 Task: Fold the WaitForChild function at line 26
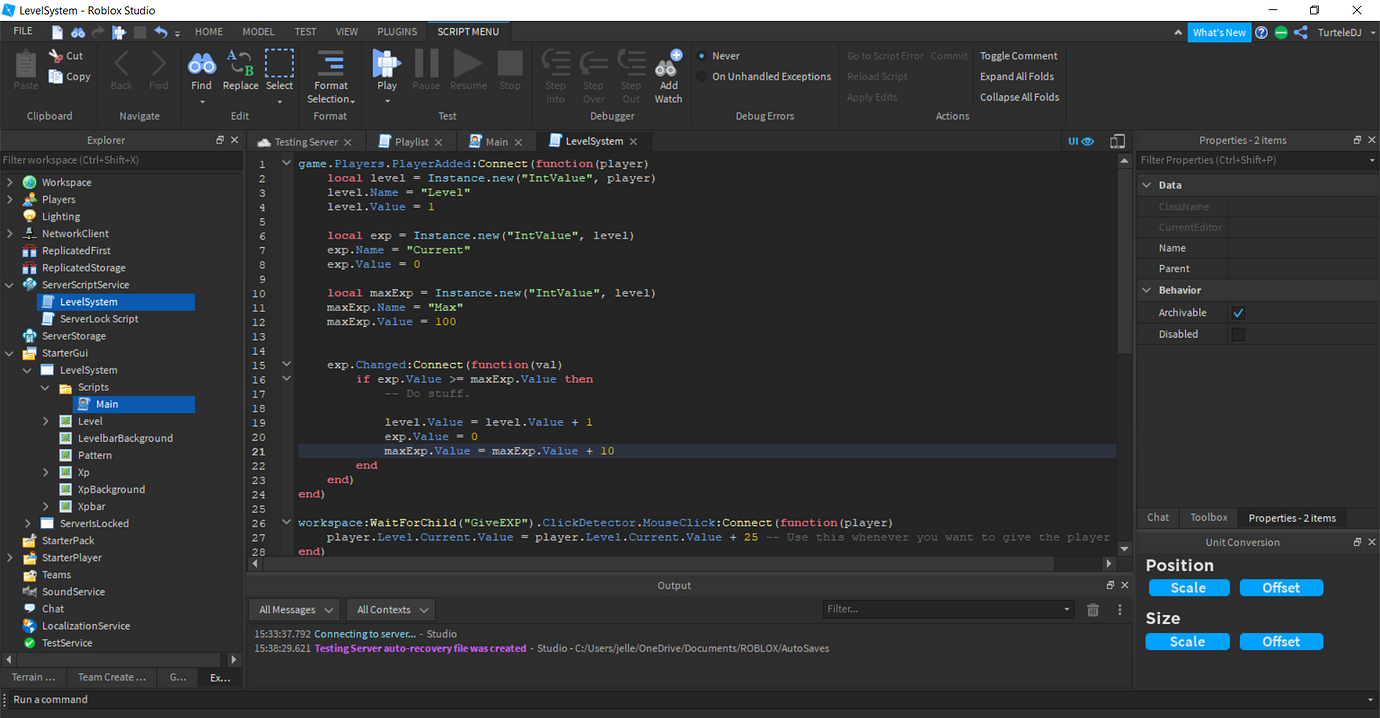[x=287, y=523]
